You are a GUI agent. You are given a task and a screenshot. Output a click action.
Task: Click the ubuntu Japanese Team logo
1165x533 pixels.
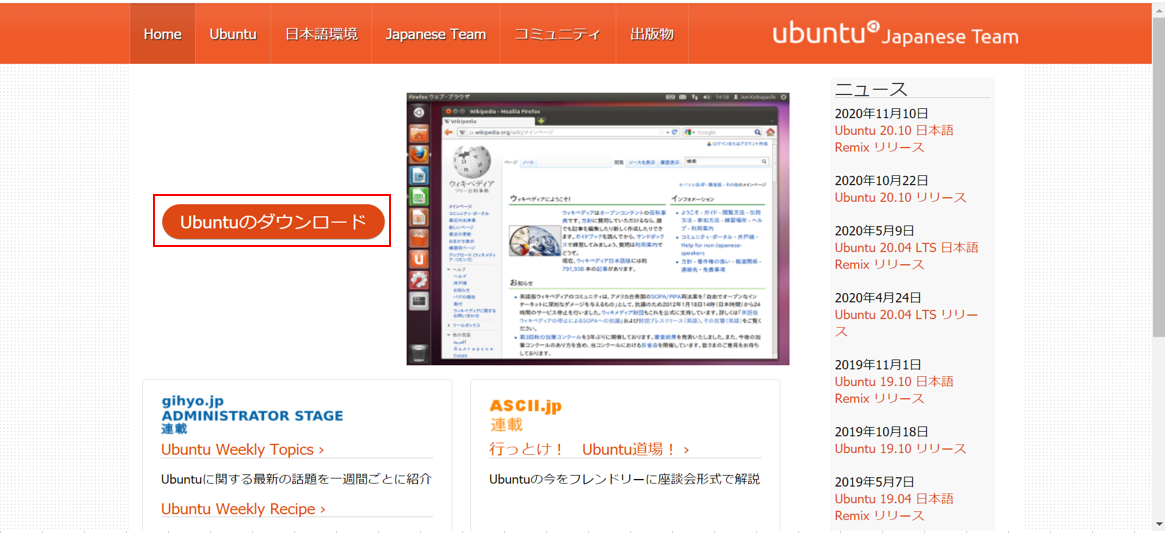pos(895,35)
